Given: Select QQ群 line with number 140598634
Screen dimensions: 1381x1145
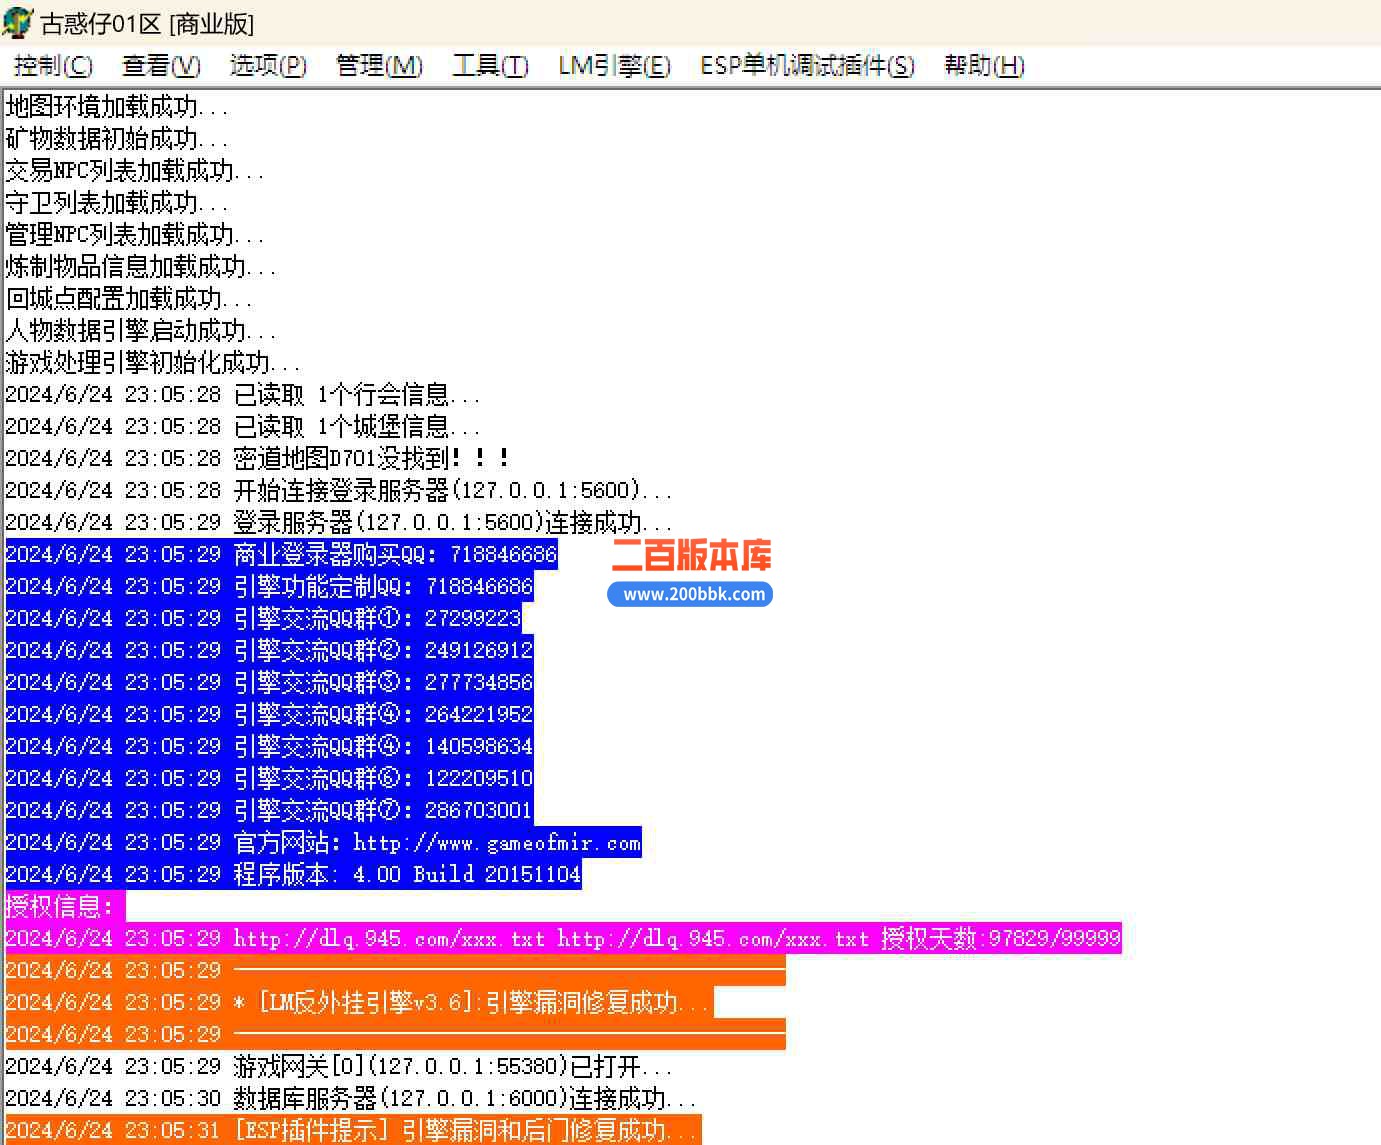Looking at the screenshot, I should click(269, 746).
